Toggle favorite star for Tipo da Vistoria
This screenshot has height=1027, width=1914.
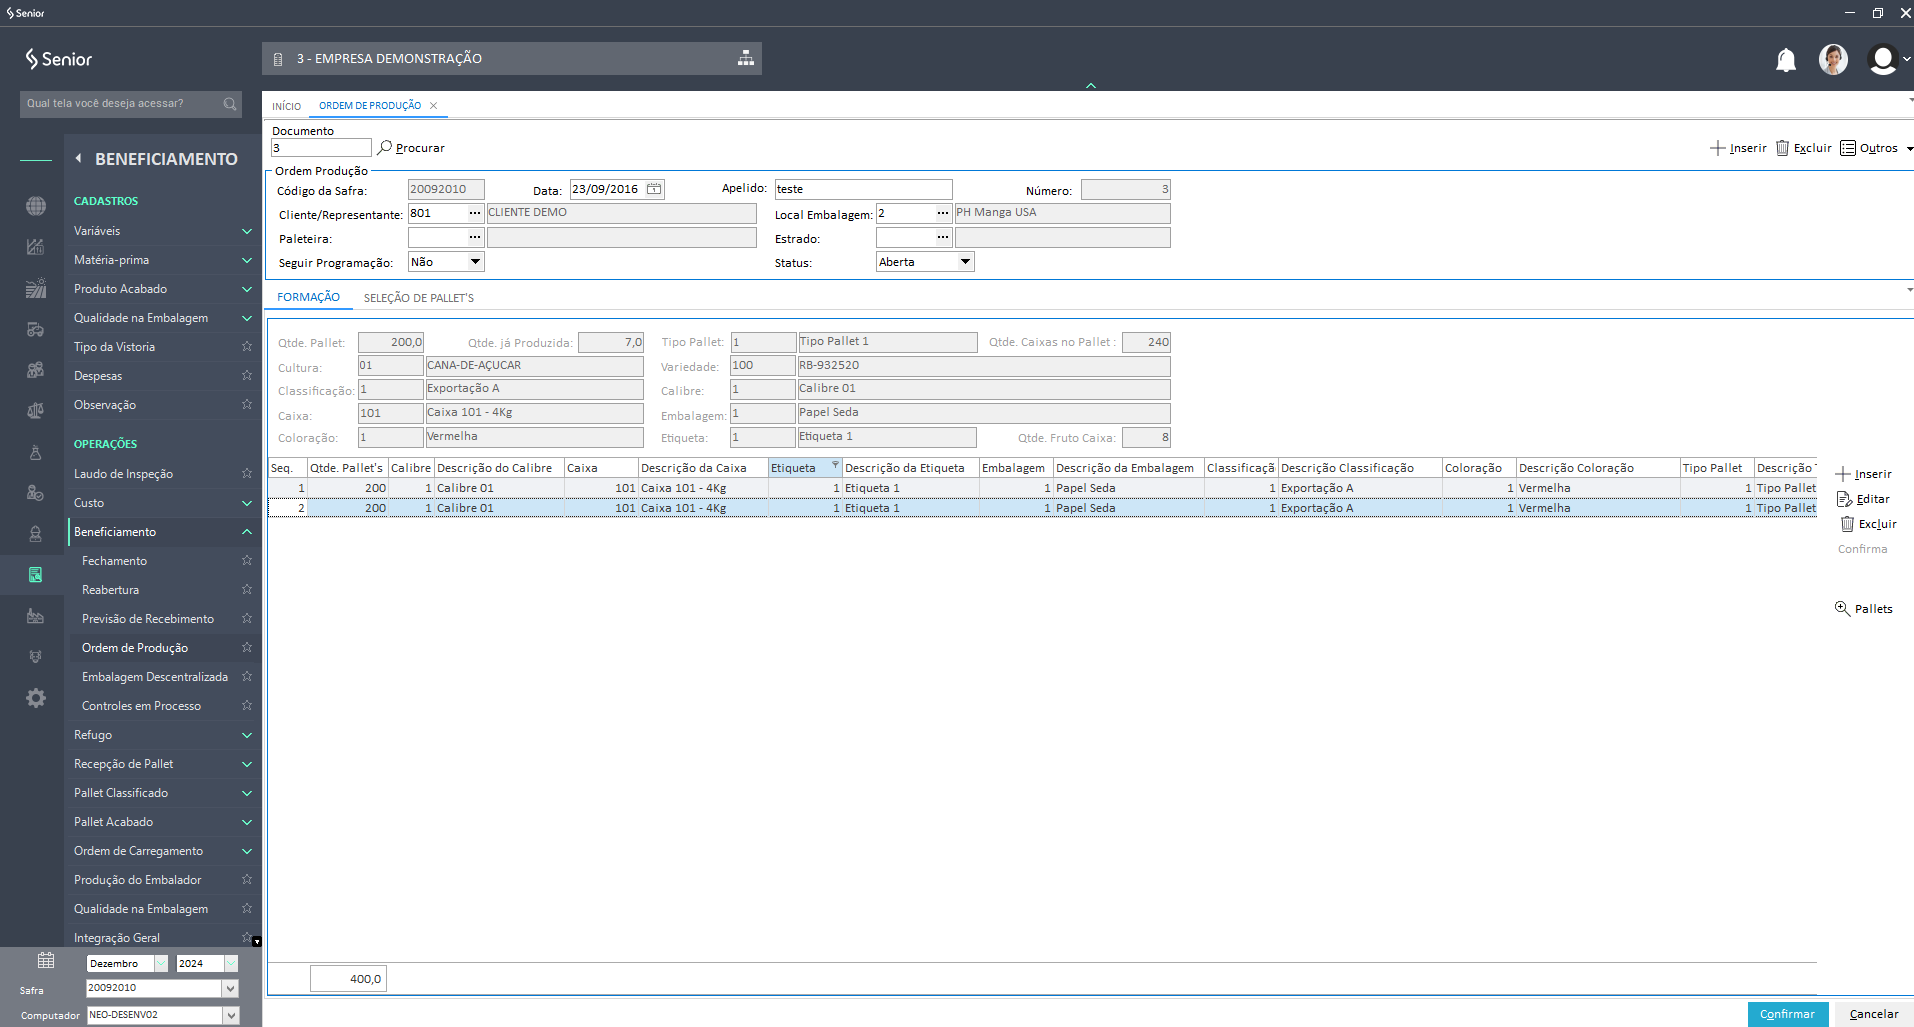click(246, 347)
